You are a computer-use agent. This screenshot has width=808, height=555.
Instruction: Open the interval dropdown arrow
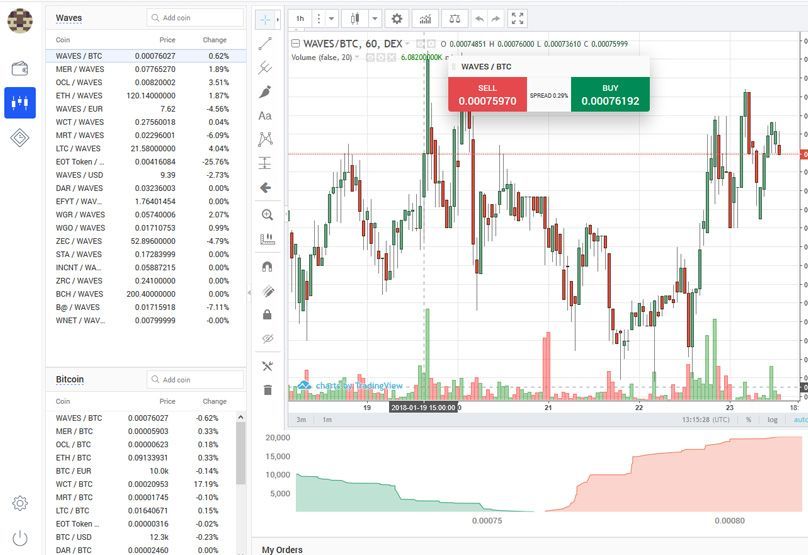pyautogui.click(x=332, y=19)
